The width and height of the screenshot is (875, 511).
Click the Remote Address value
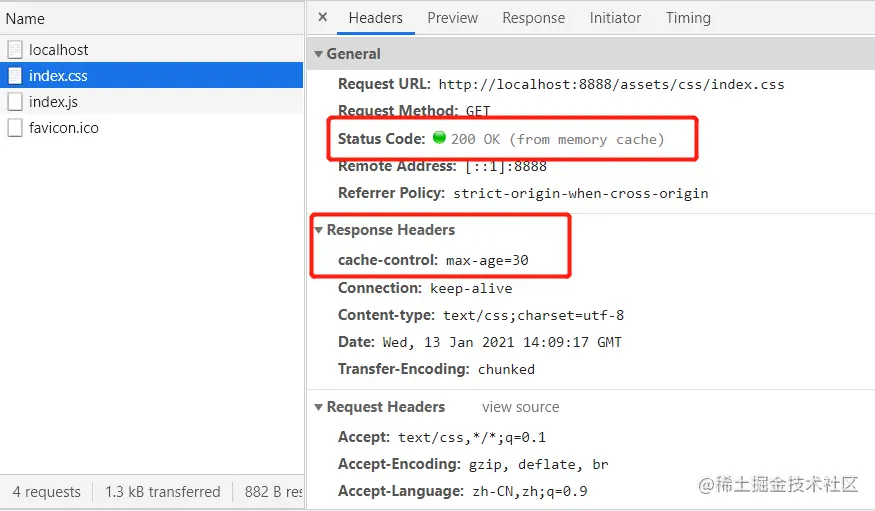[506, 166]
